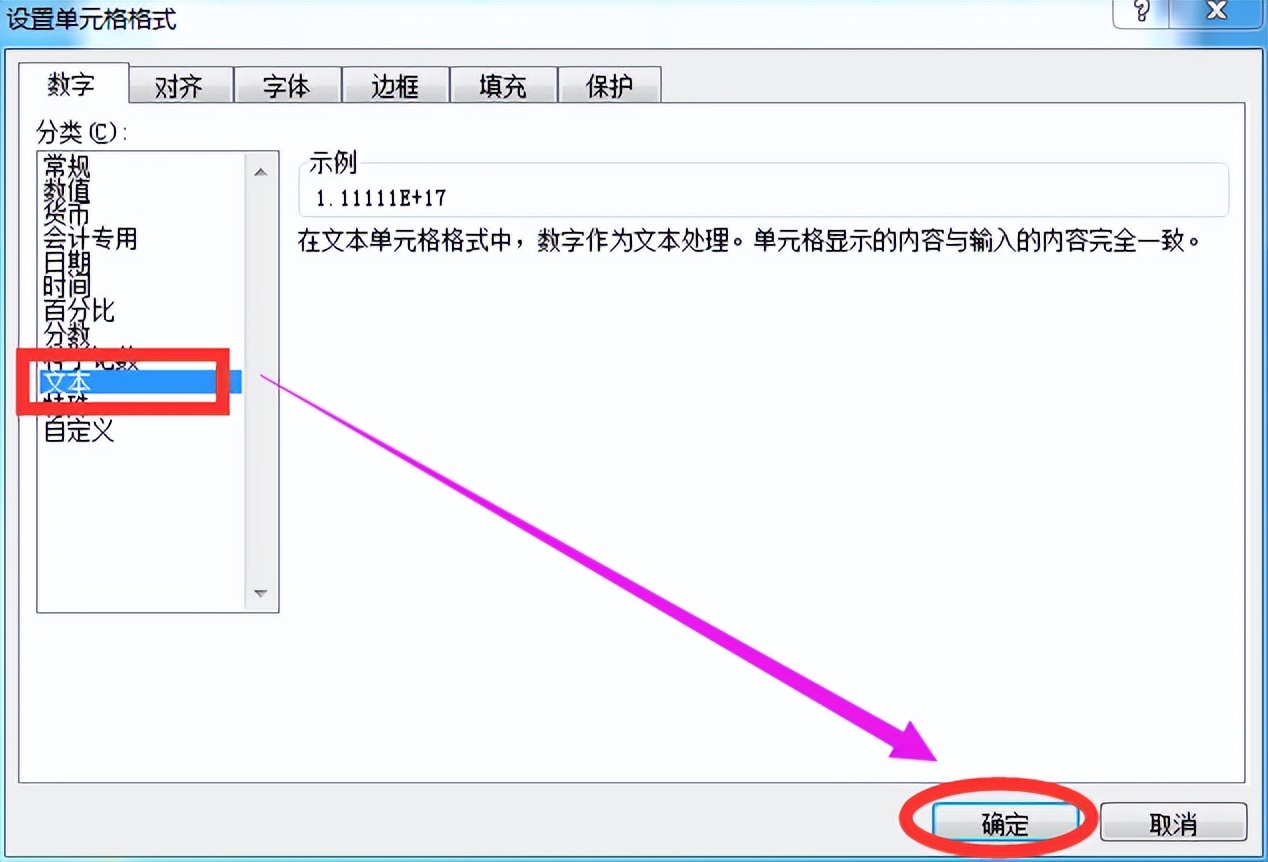Click the category list scroll up arrow

[x=261, y=172]
